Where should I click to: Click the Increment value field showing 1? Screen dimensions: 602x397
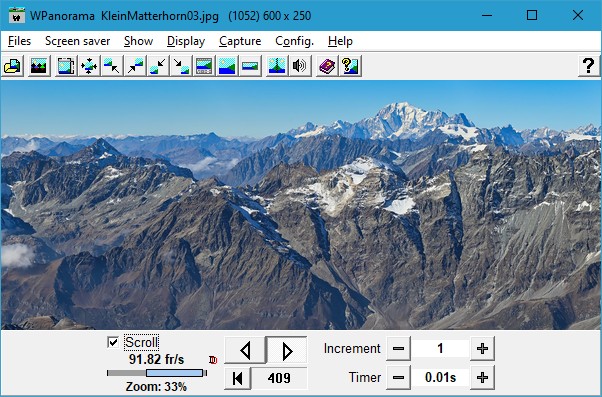click(x=440, y=349)
